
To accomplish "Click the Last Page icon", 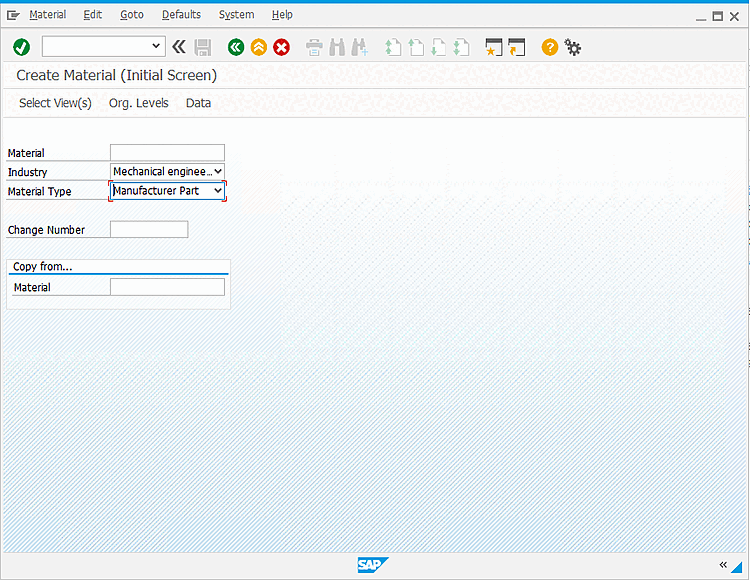I will pyautogui.click(x=461, y=47).
